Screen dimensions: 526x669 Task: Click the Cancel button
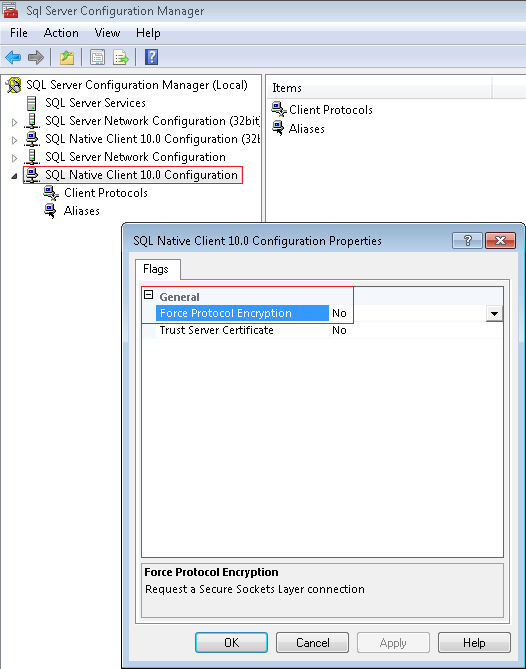tap(312, 643)
